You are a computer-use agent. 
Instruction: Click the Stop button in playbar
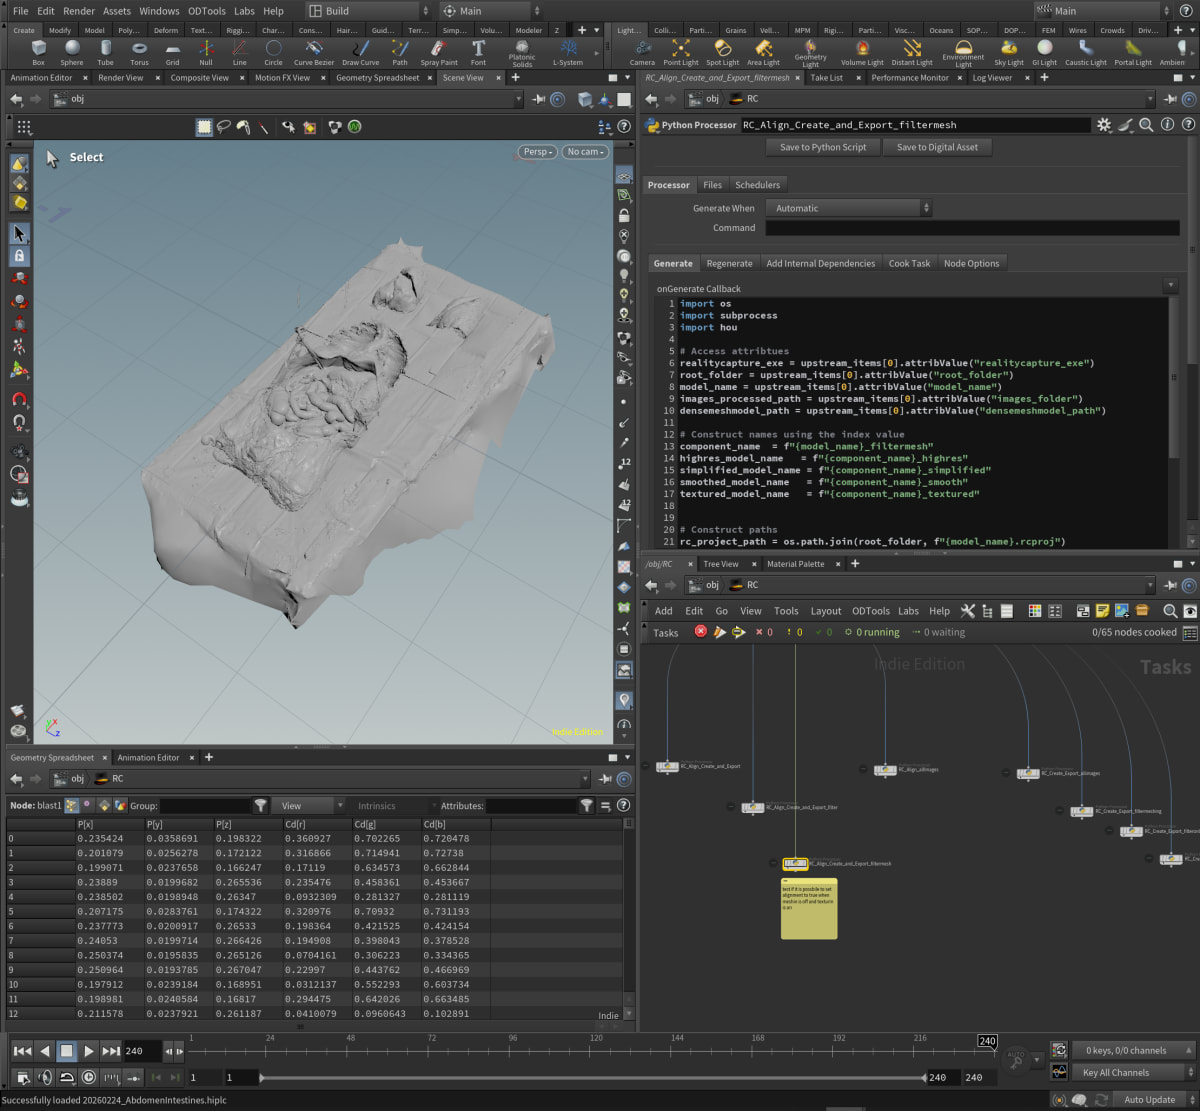66,1051
